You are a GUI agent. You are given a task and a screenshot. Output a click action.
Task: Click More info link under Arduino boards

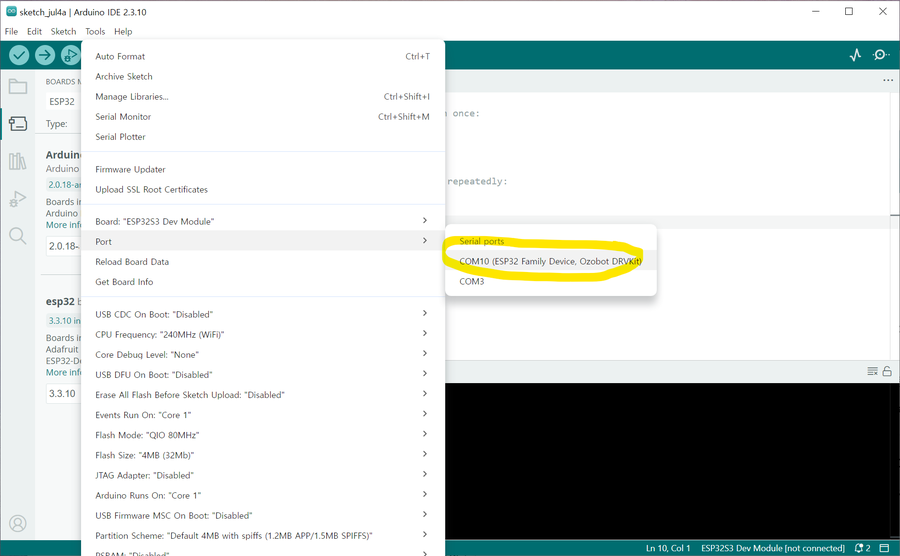[x=63, y=225]
